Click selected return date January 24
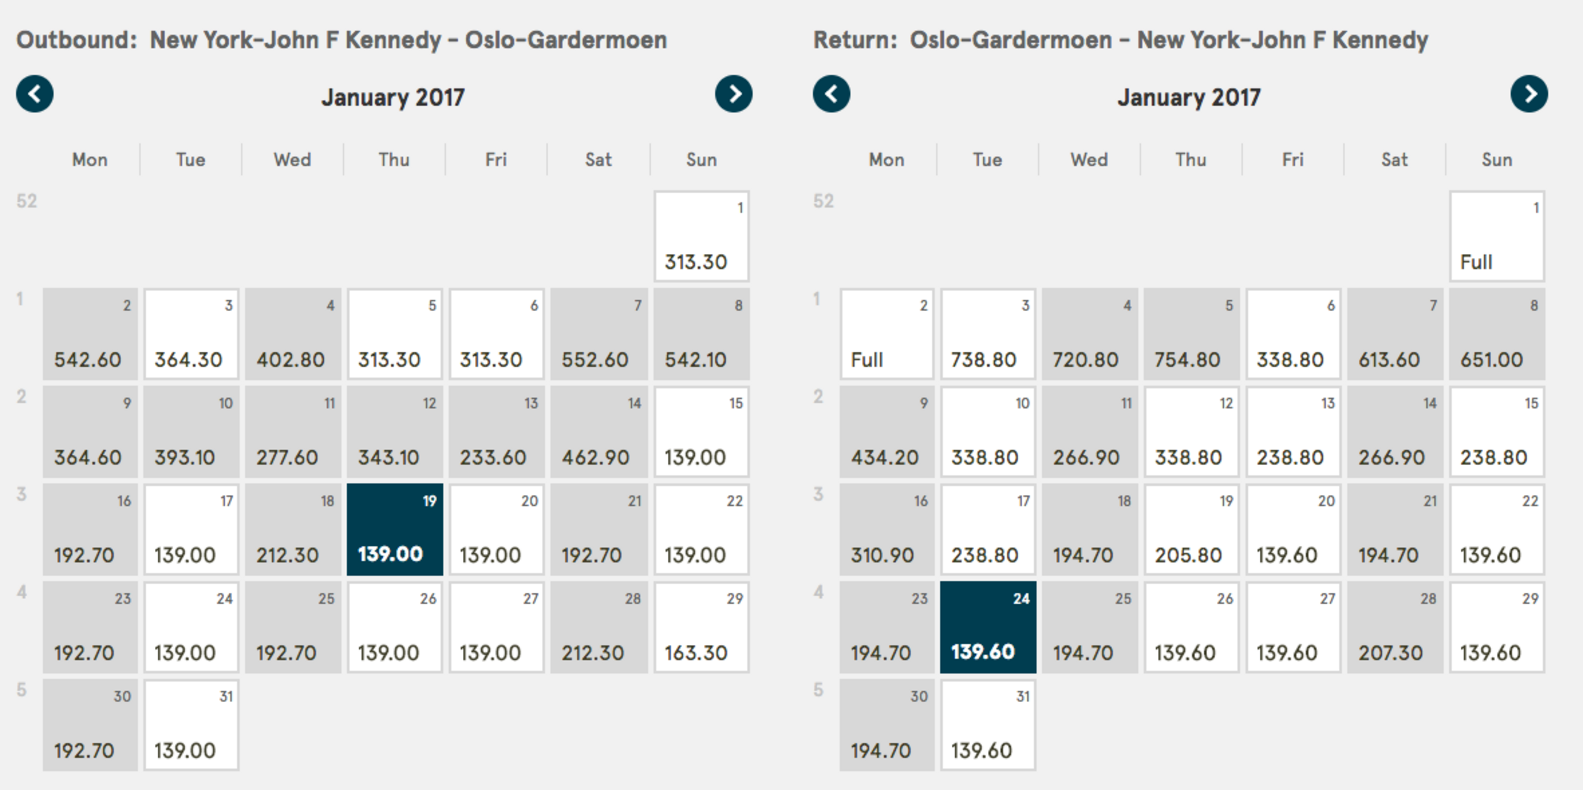1583x790 pixels. pos(988,628)
